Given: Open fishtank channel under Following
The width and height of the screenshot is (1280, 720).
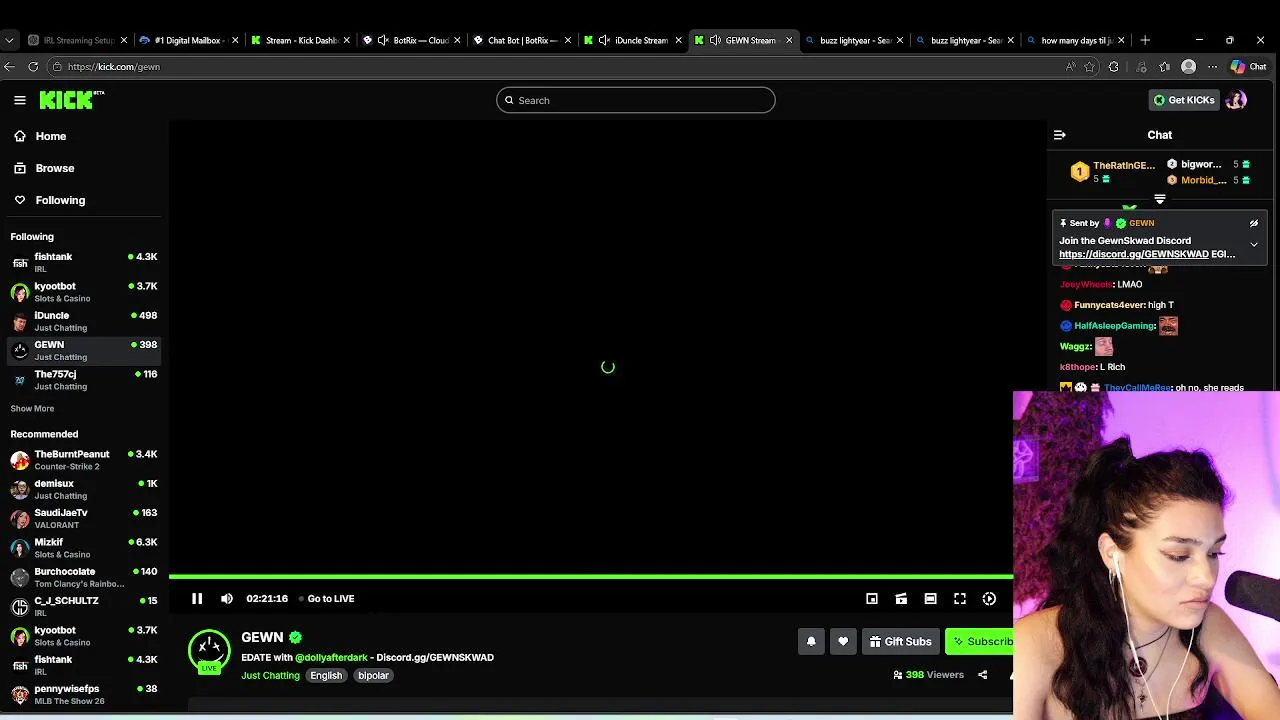Looking at the screenshot, I should click(x=84, y=262).
